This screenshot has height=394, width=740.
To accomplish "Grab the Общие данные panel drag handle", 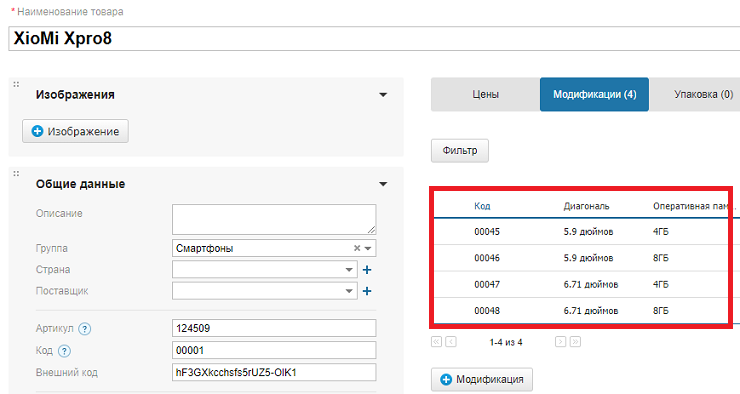I will click(17, 174).
